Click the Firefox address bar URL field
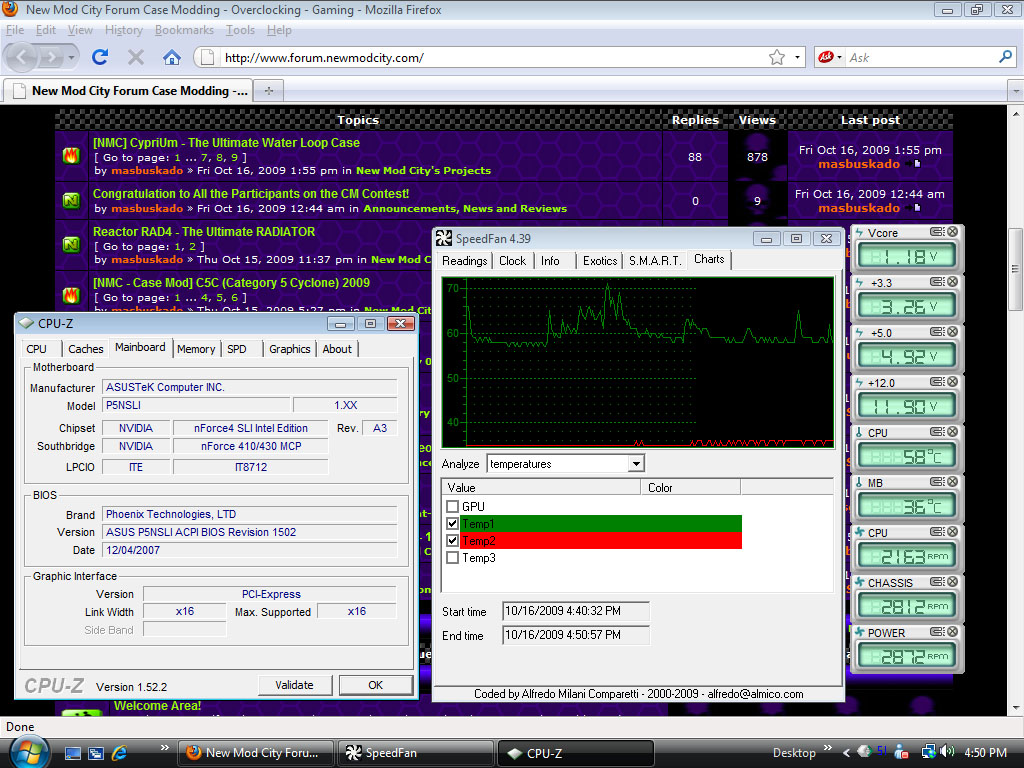The image size is (1024, 768). click(x=493, y=57)
